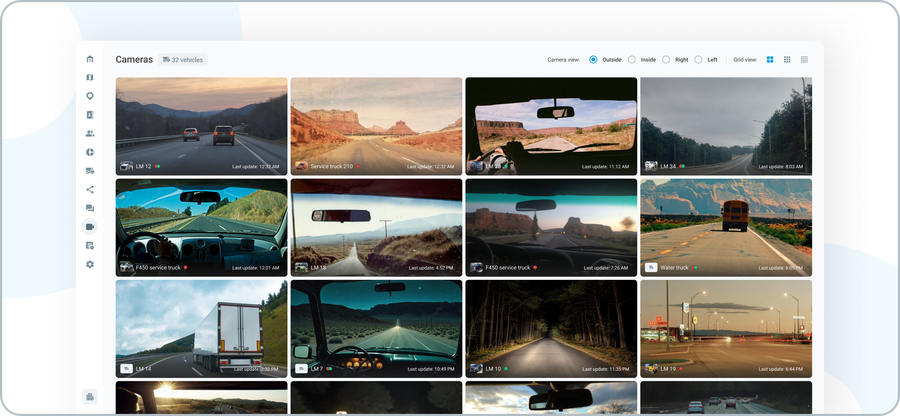Click the 'LM 18' vehicle label
Viewport: 900px width, 416px height.
tap(318, 267)
